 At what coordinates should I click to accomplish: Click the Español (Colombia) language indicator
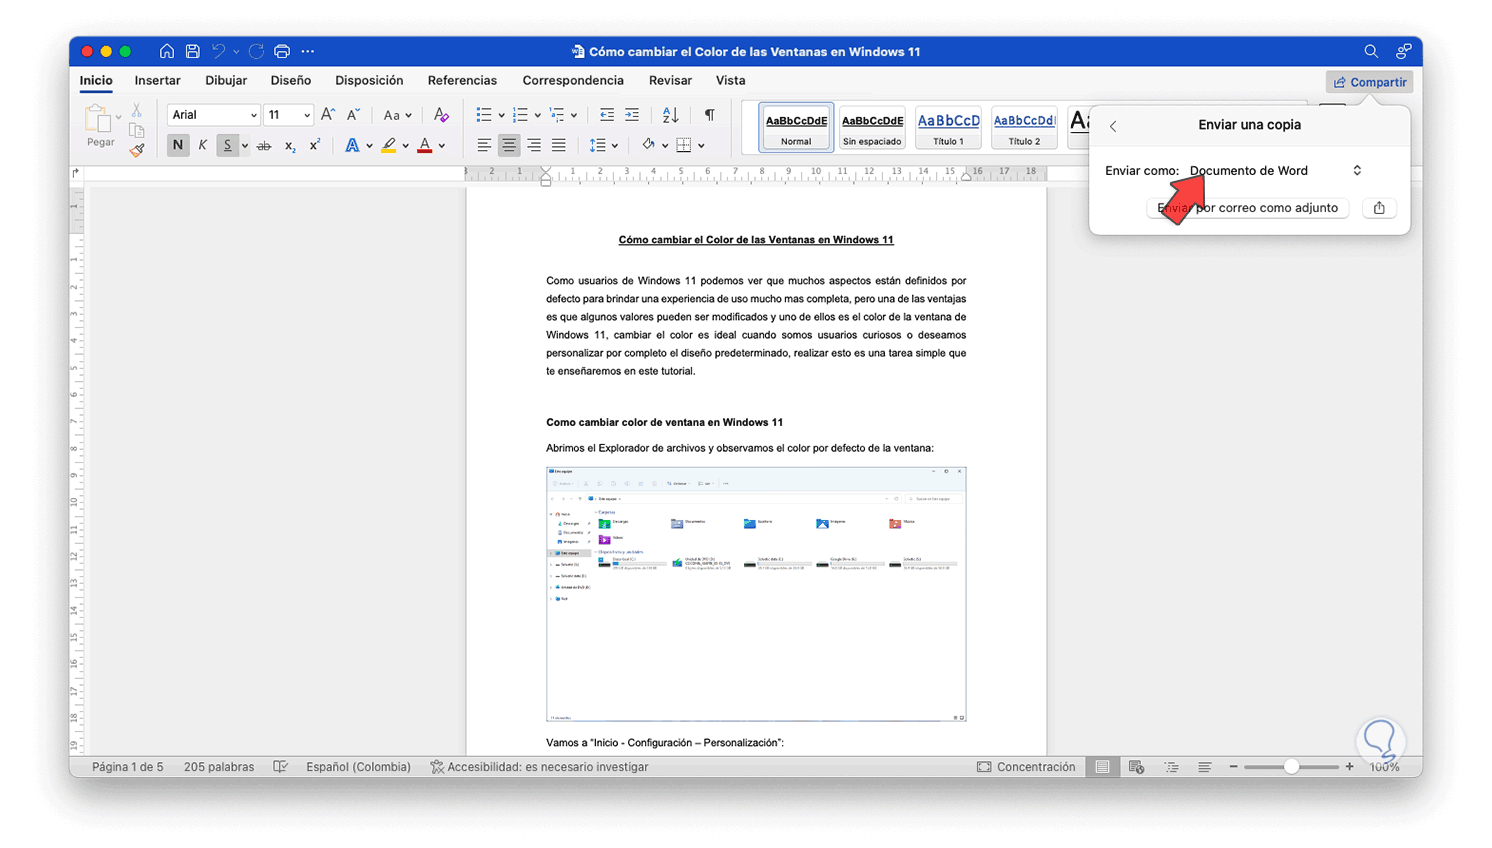tap(358, 767)
